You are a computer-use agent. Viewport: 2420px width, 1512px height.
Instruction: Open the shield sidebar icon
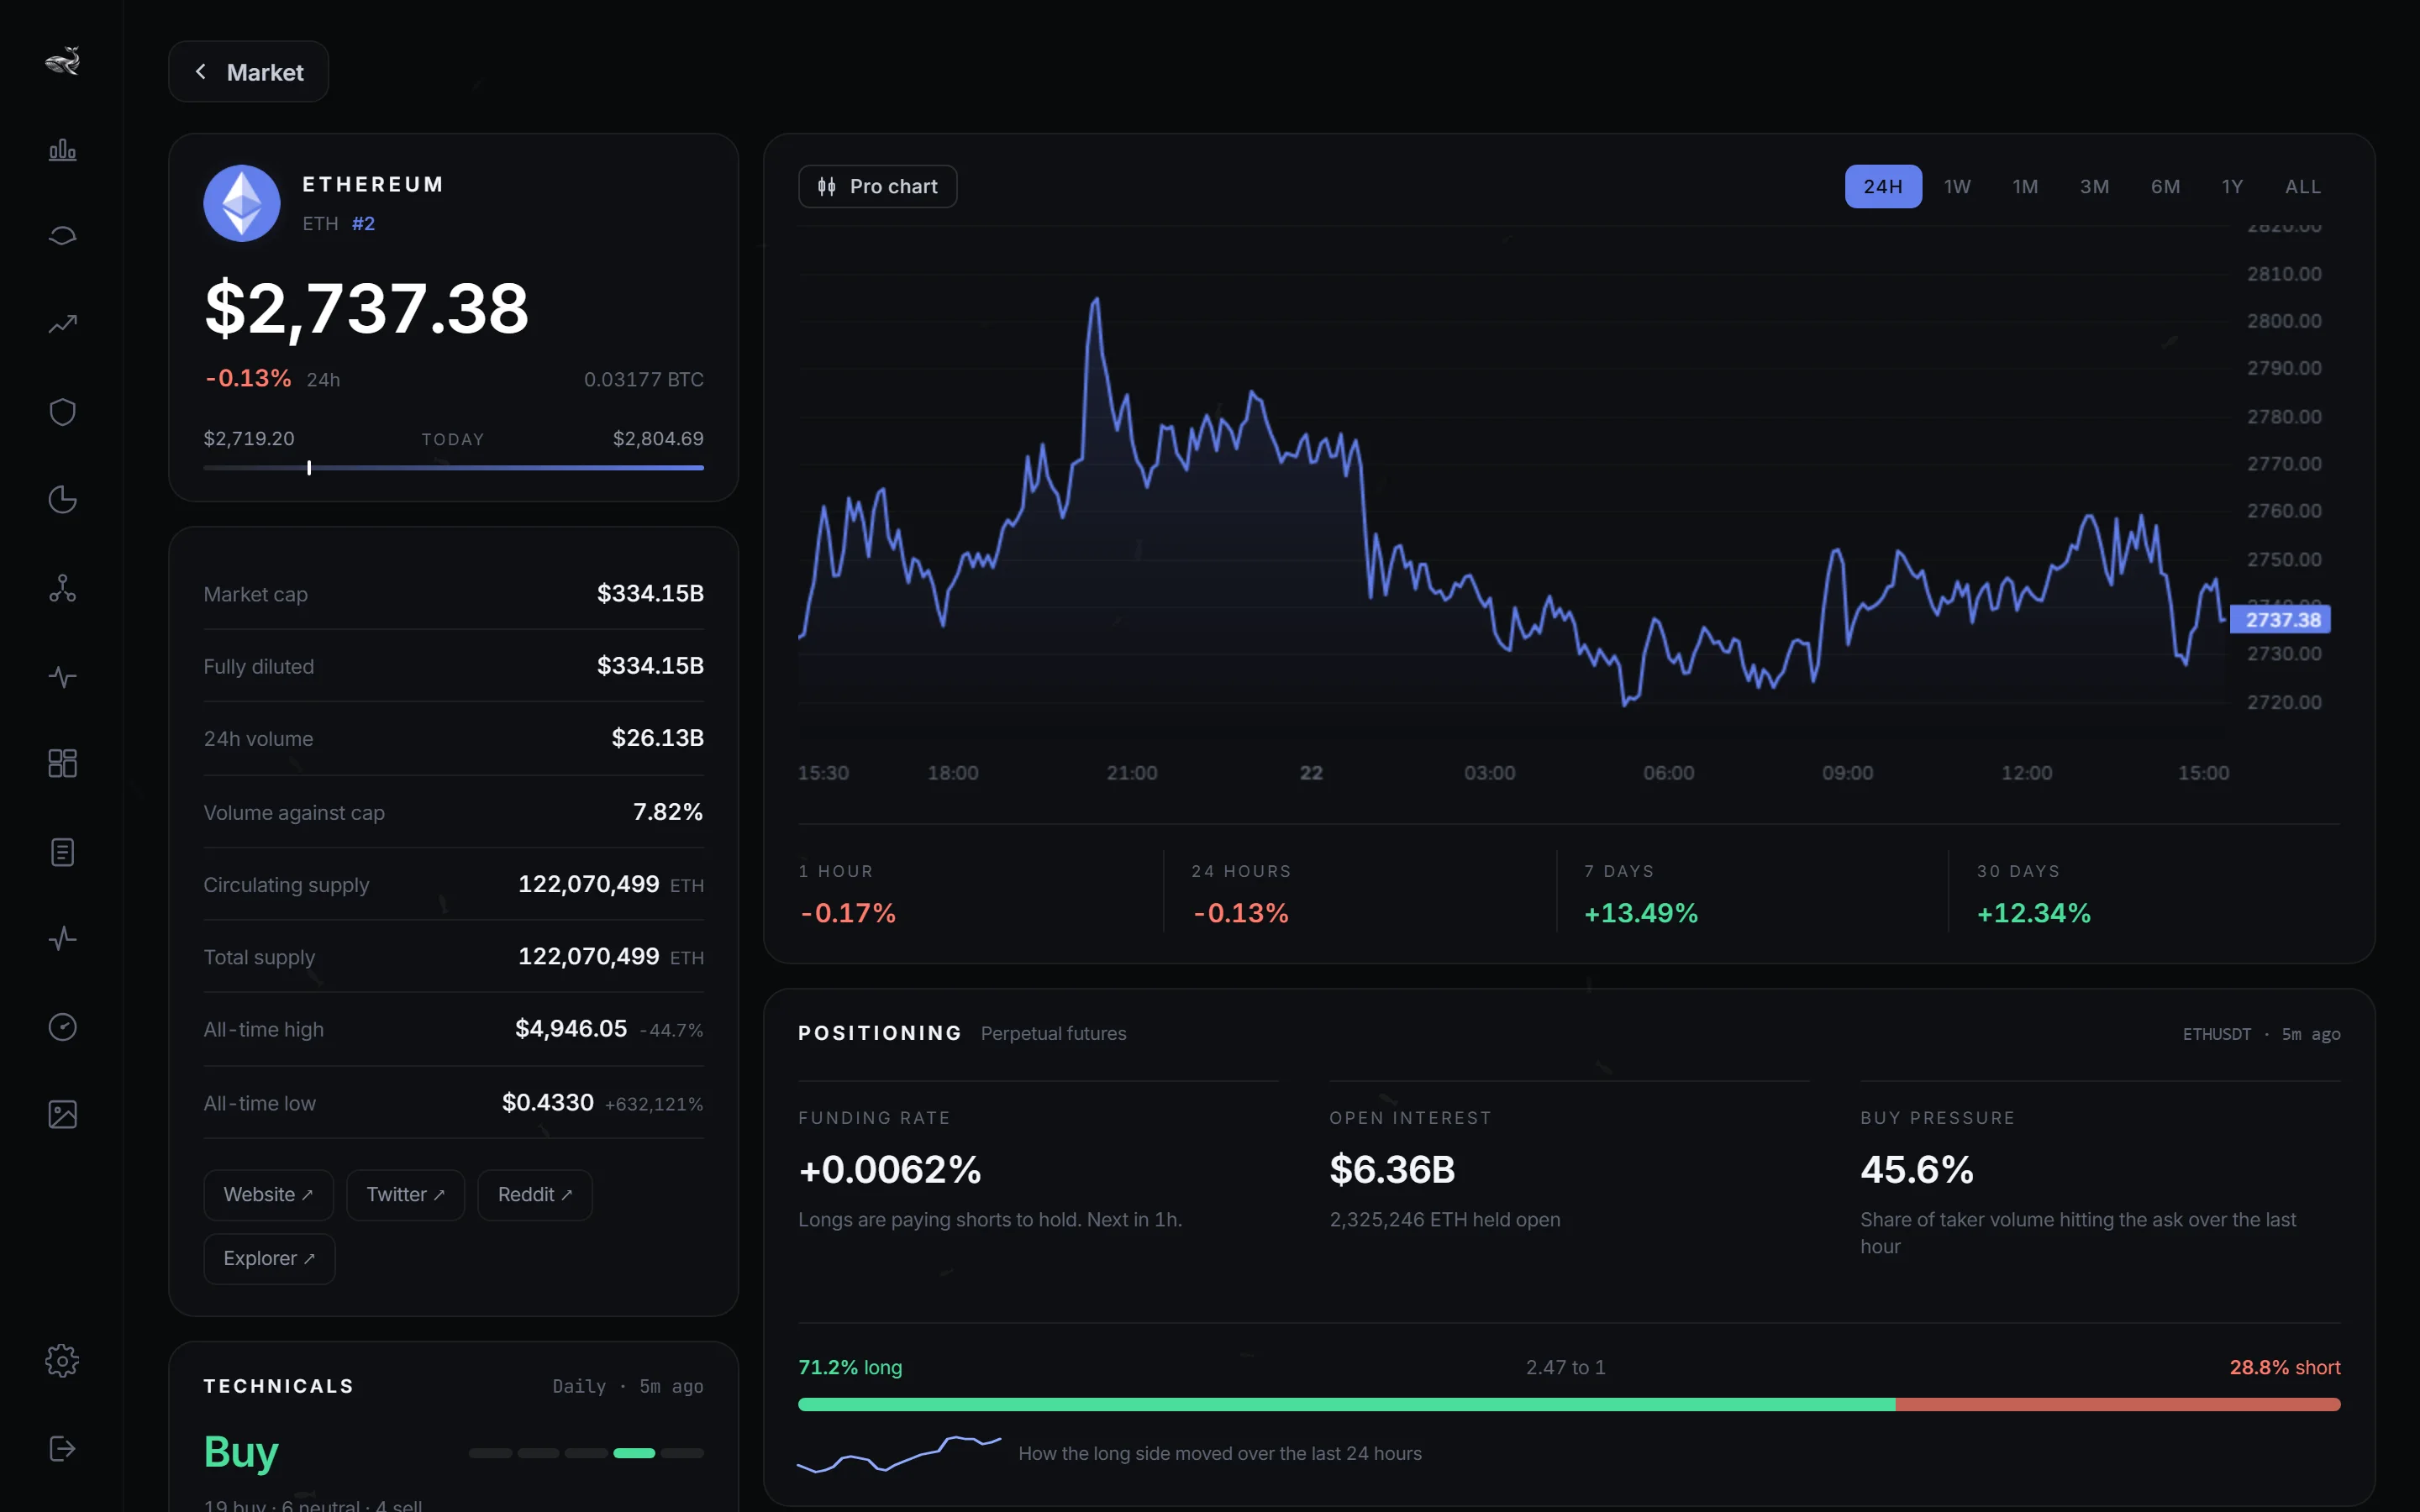pyautogui.click(x=62, y=412)
